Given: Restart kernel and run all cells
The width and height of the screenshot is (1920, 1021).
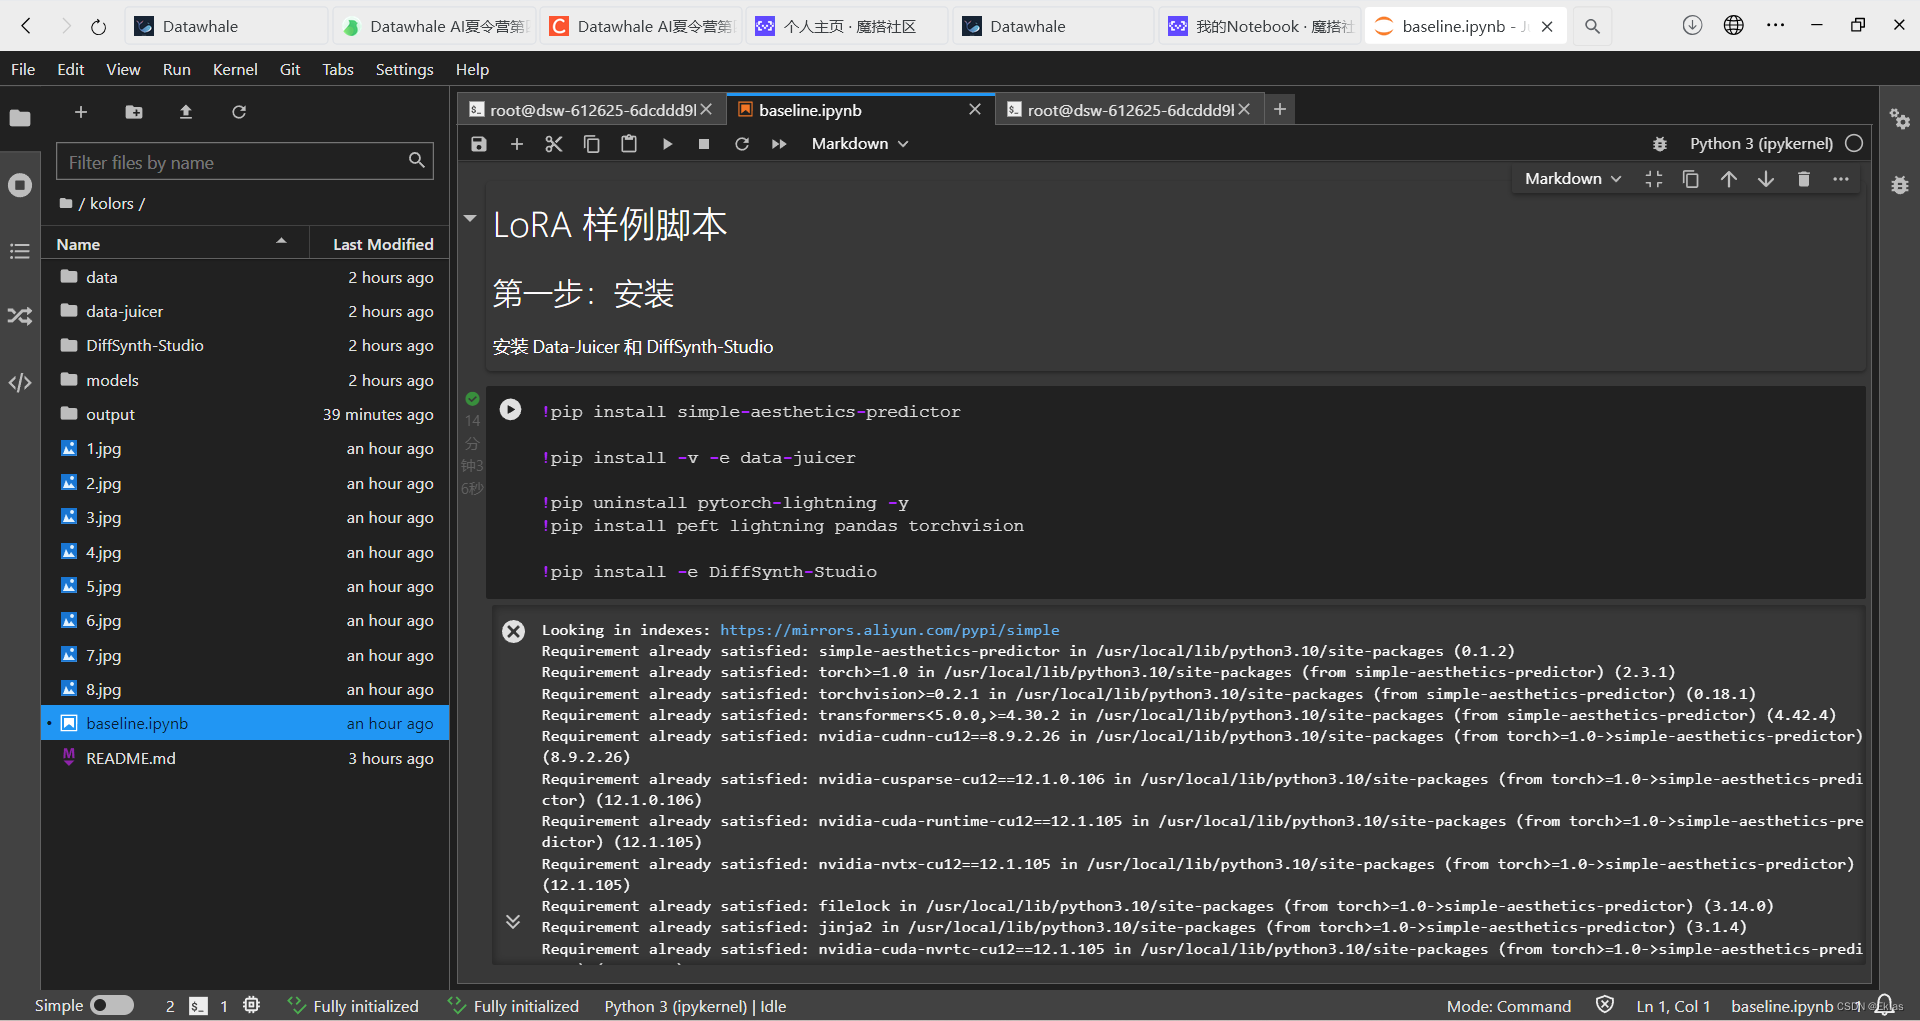Looking at the screenshot, I should 779,144.
